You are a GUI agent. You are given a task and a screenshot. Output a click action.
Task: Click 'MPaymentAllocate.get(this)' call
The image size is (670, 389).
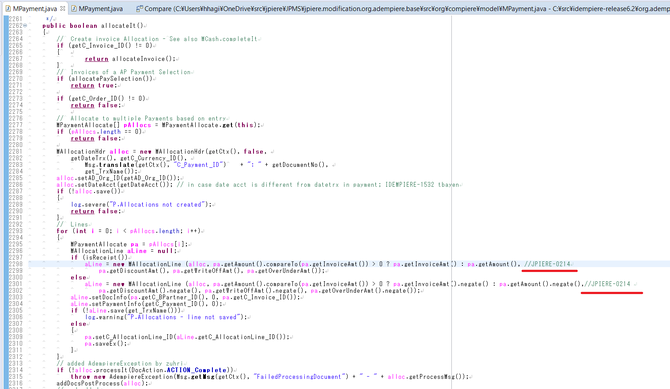tap(211, 125)
